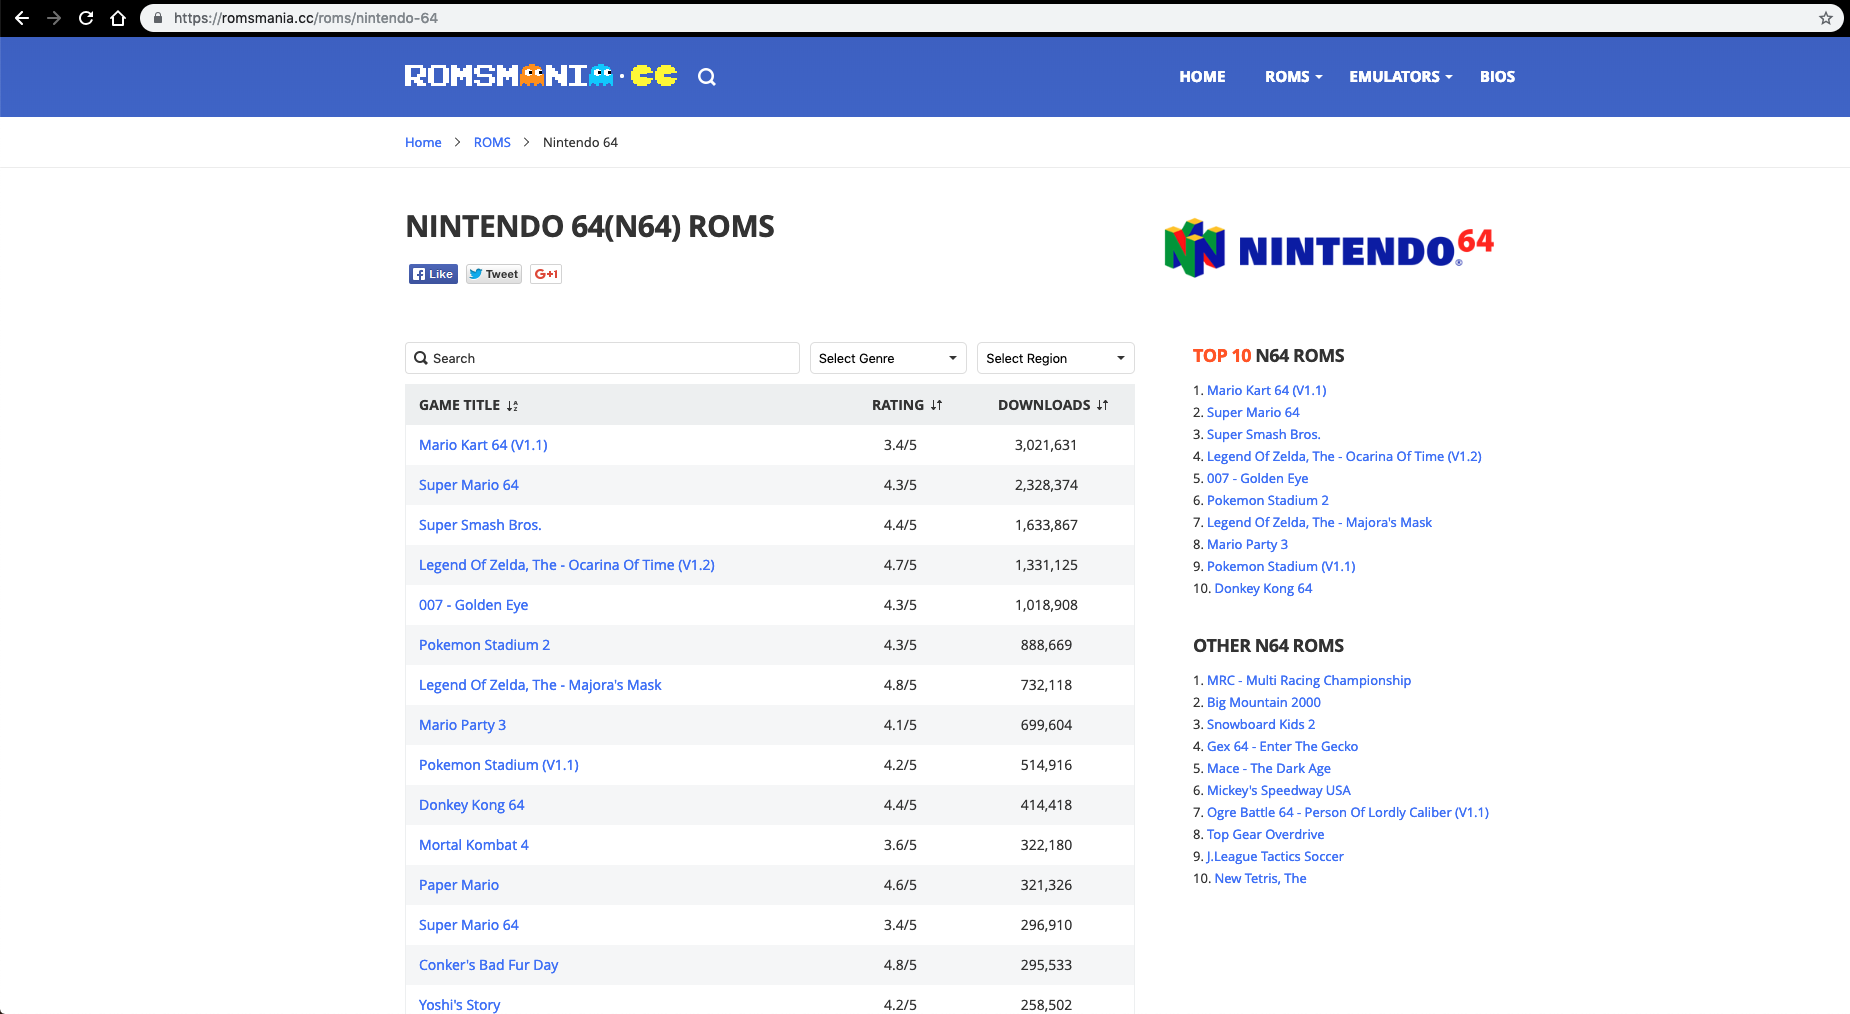Open 007 - Golden Eye in Top 10 list

[1257, 478]
